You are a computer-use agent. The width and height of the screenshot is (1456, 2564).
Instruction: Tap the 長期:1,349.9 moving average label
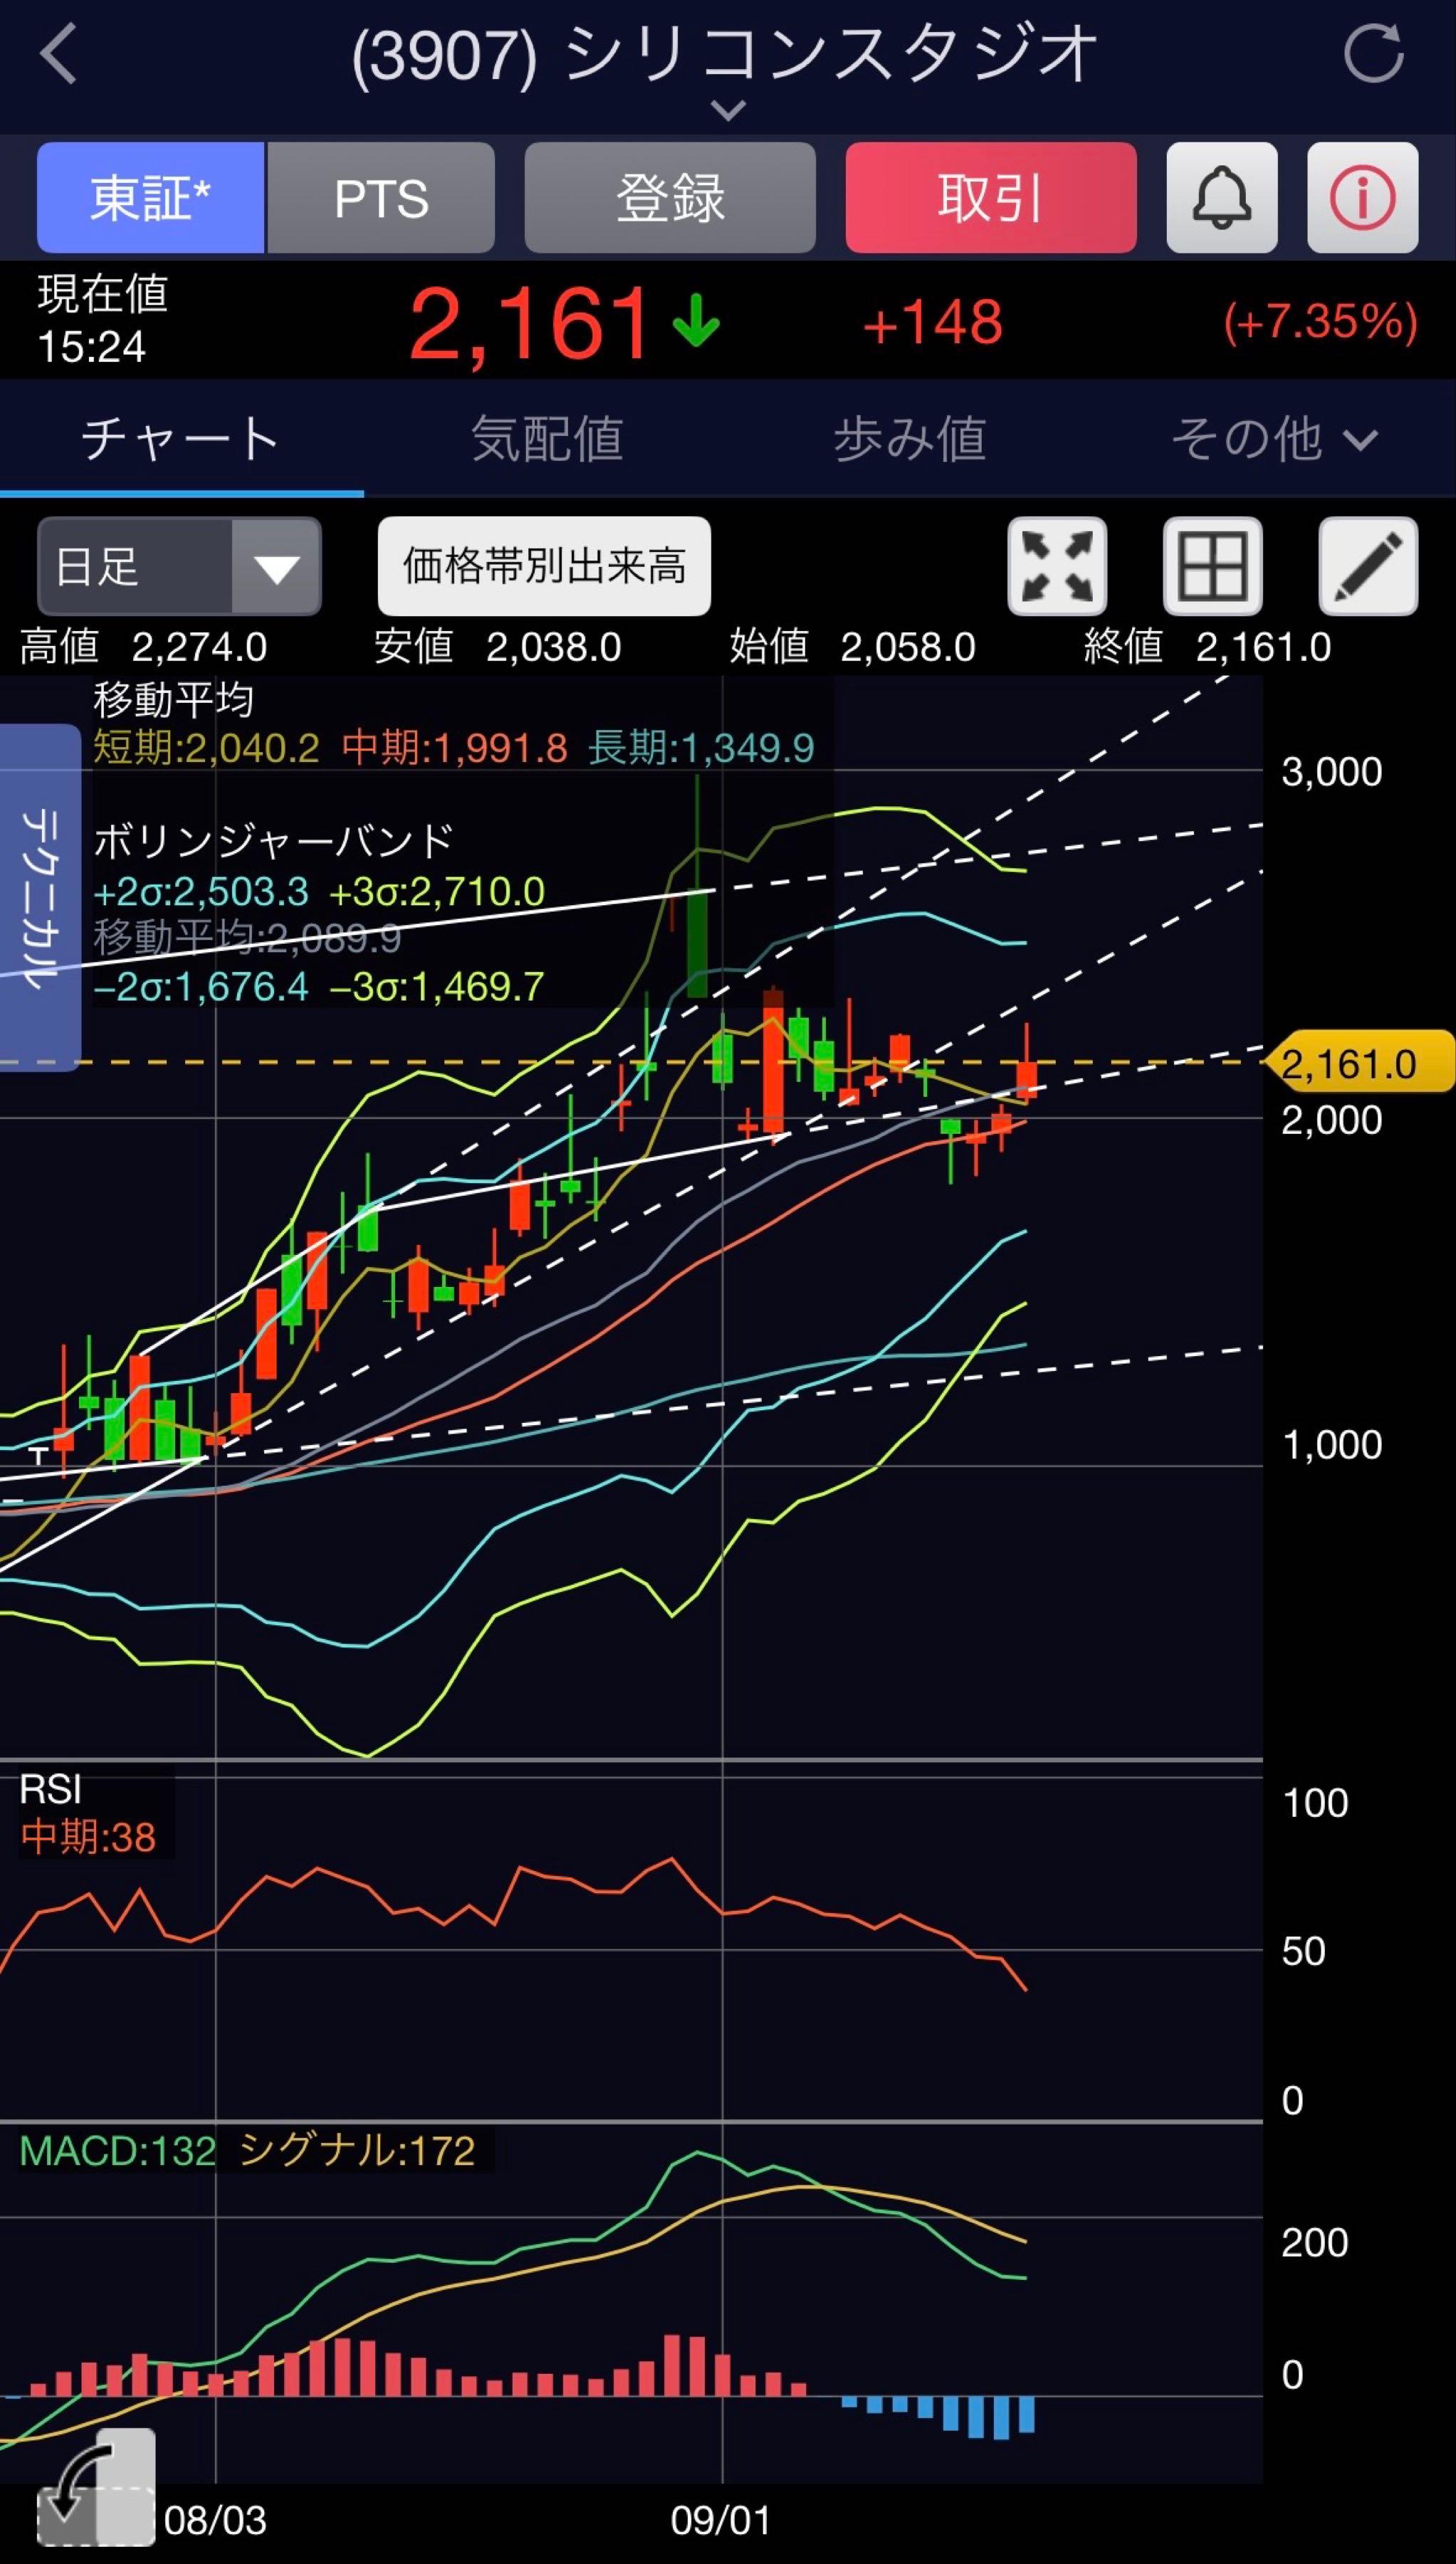[702, 748]
